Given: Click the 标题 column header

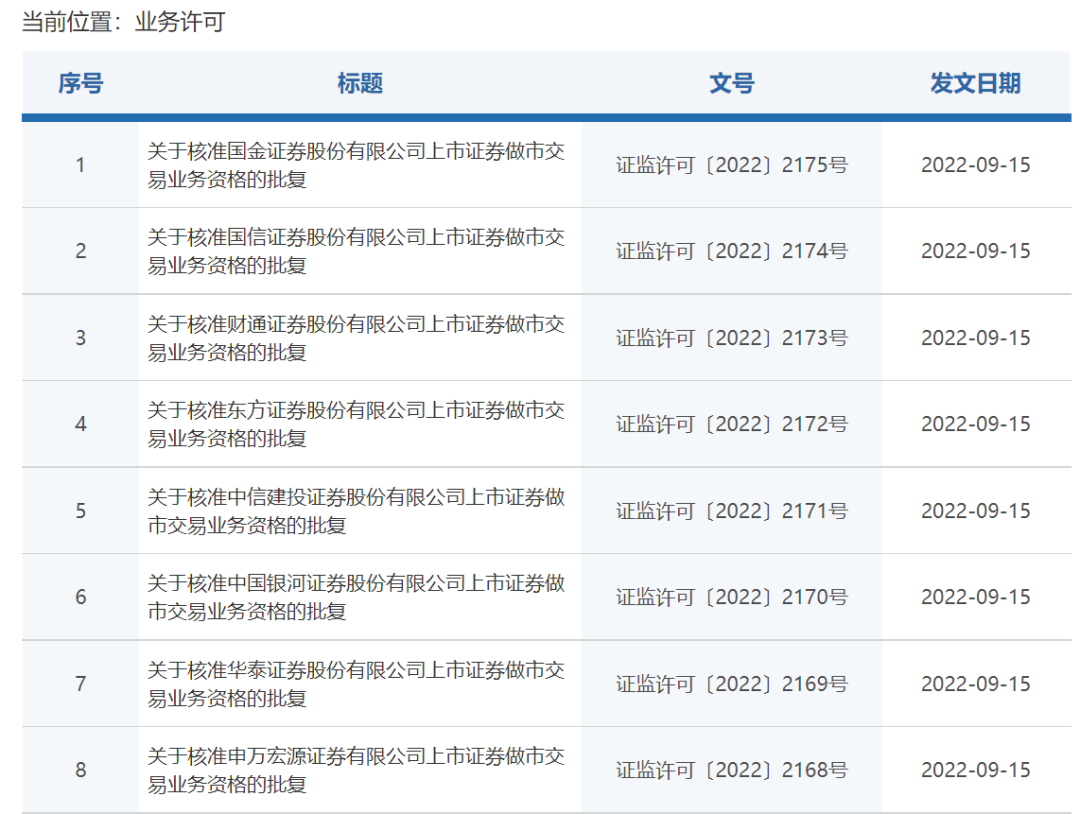Looking at the screenshot, I should [360, 83].
